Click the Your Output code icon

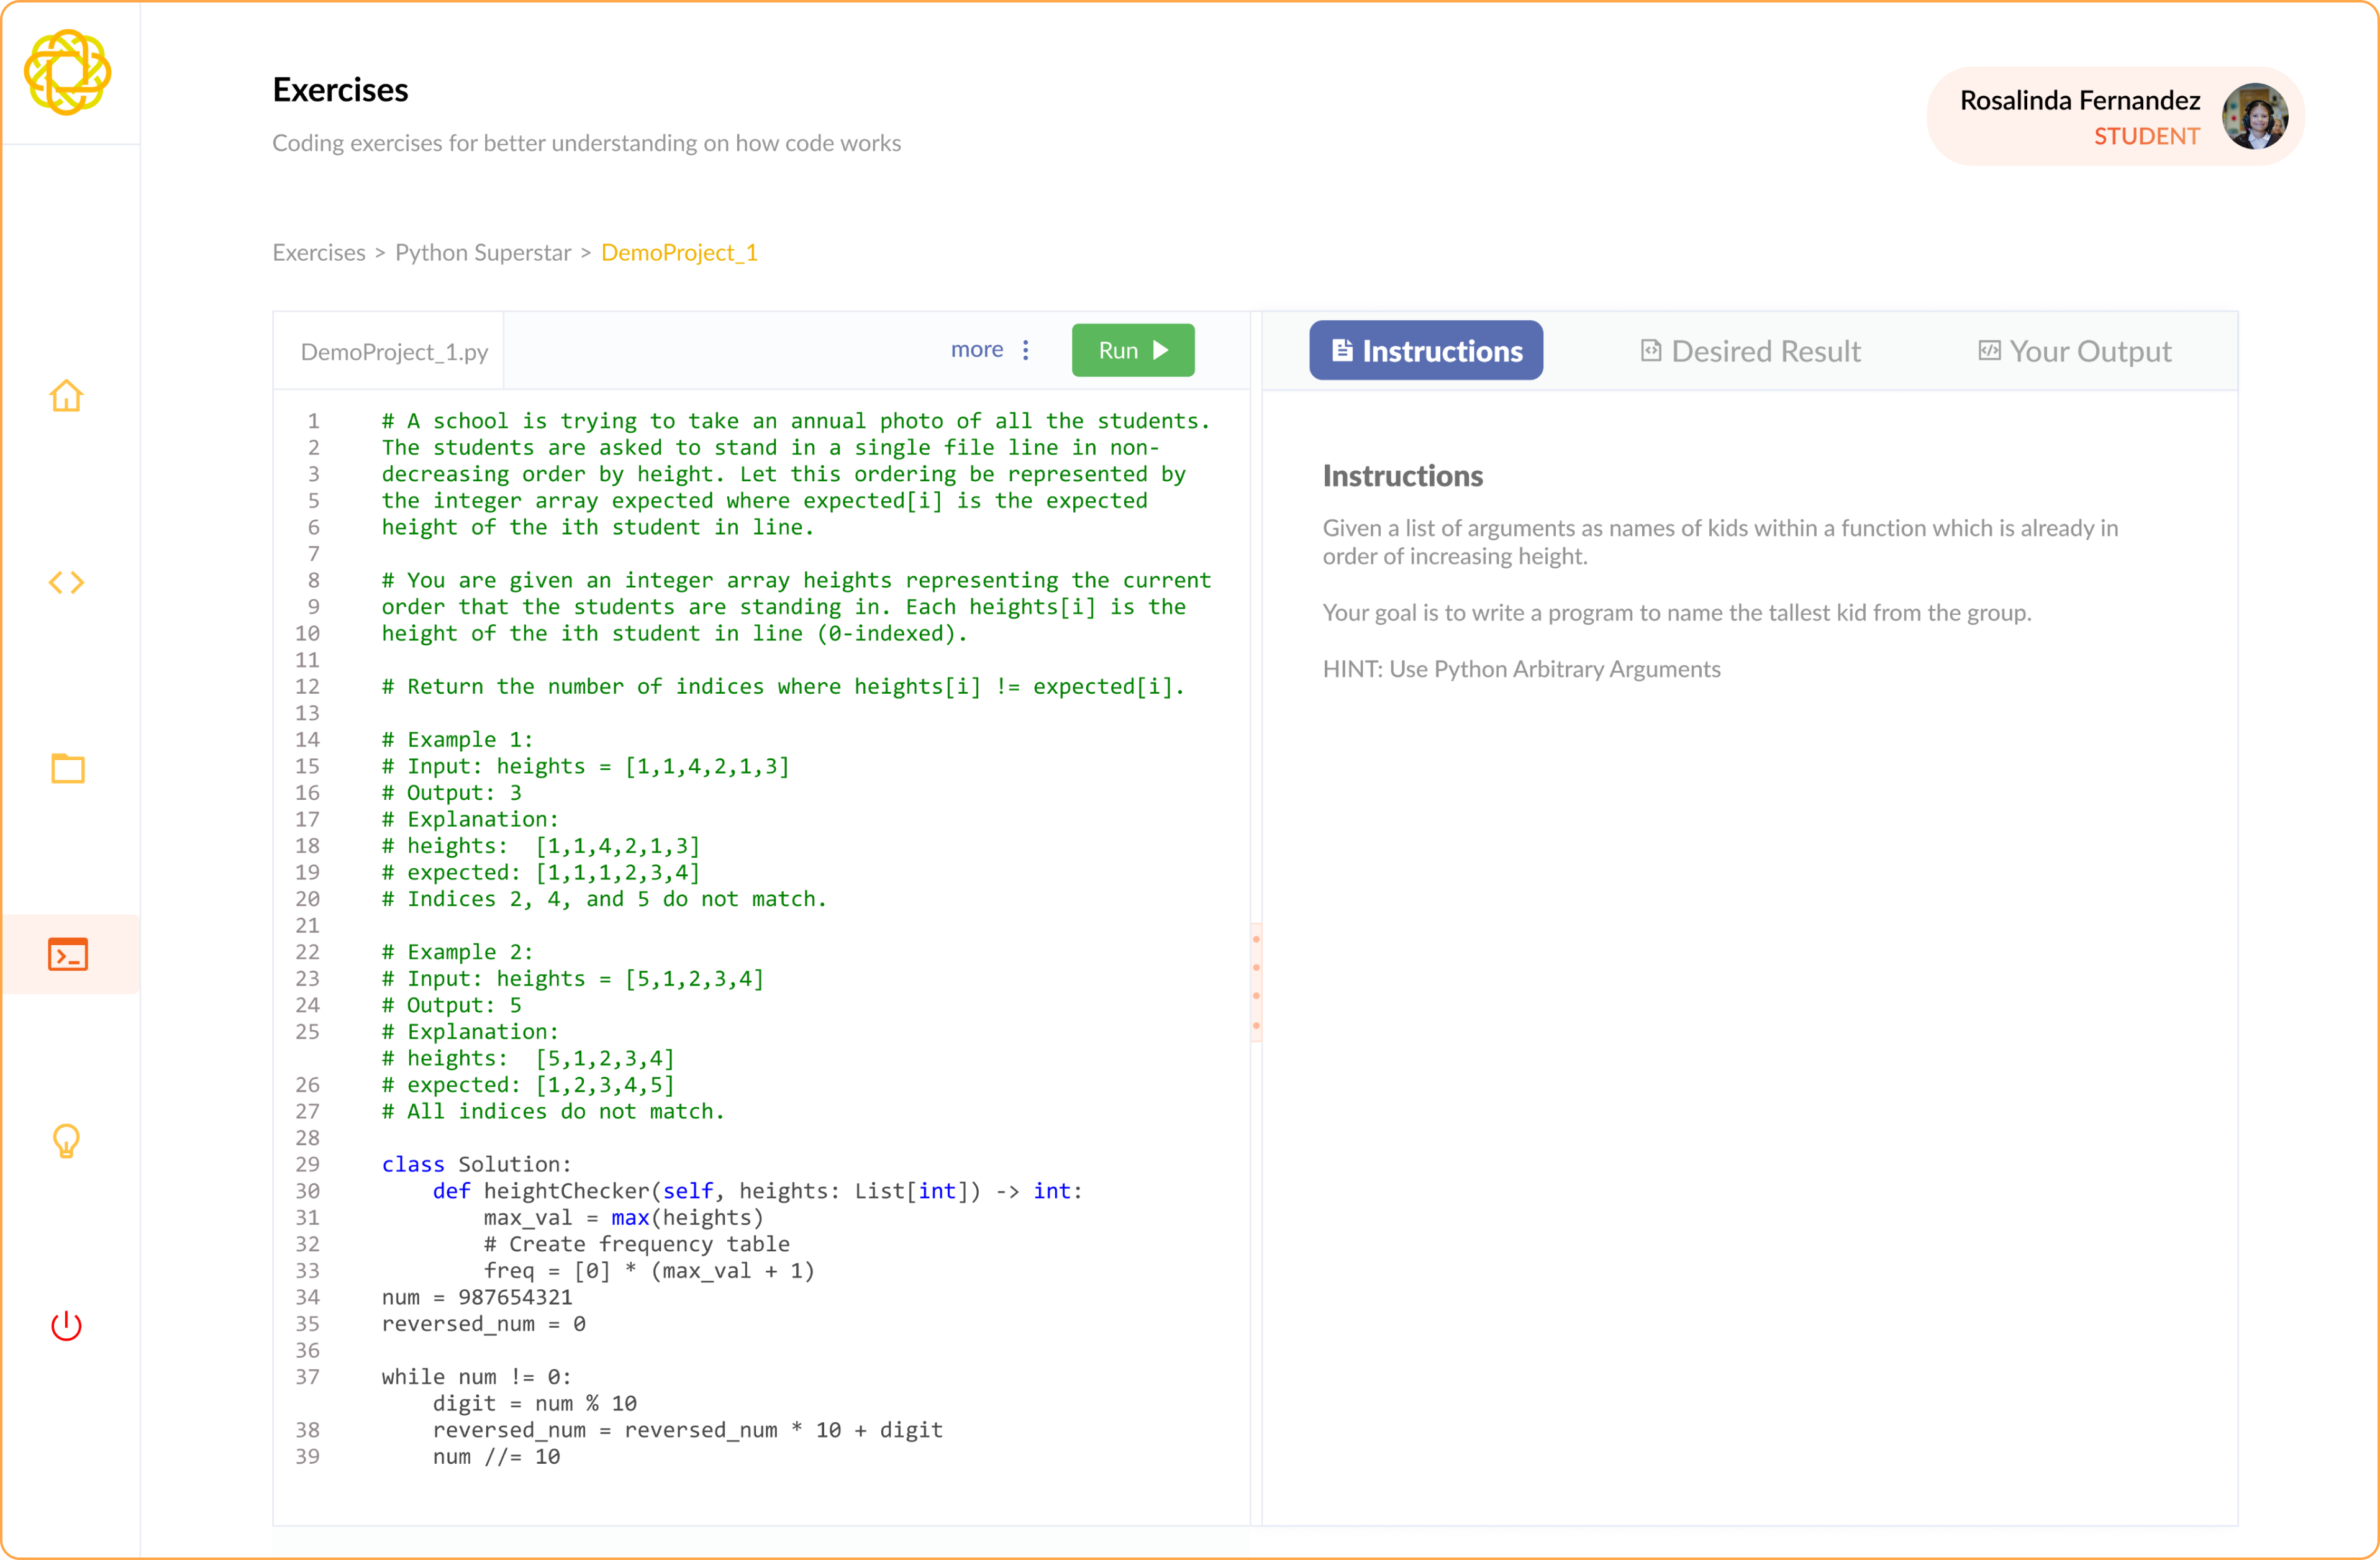point(1989,351)
